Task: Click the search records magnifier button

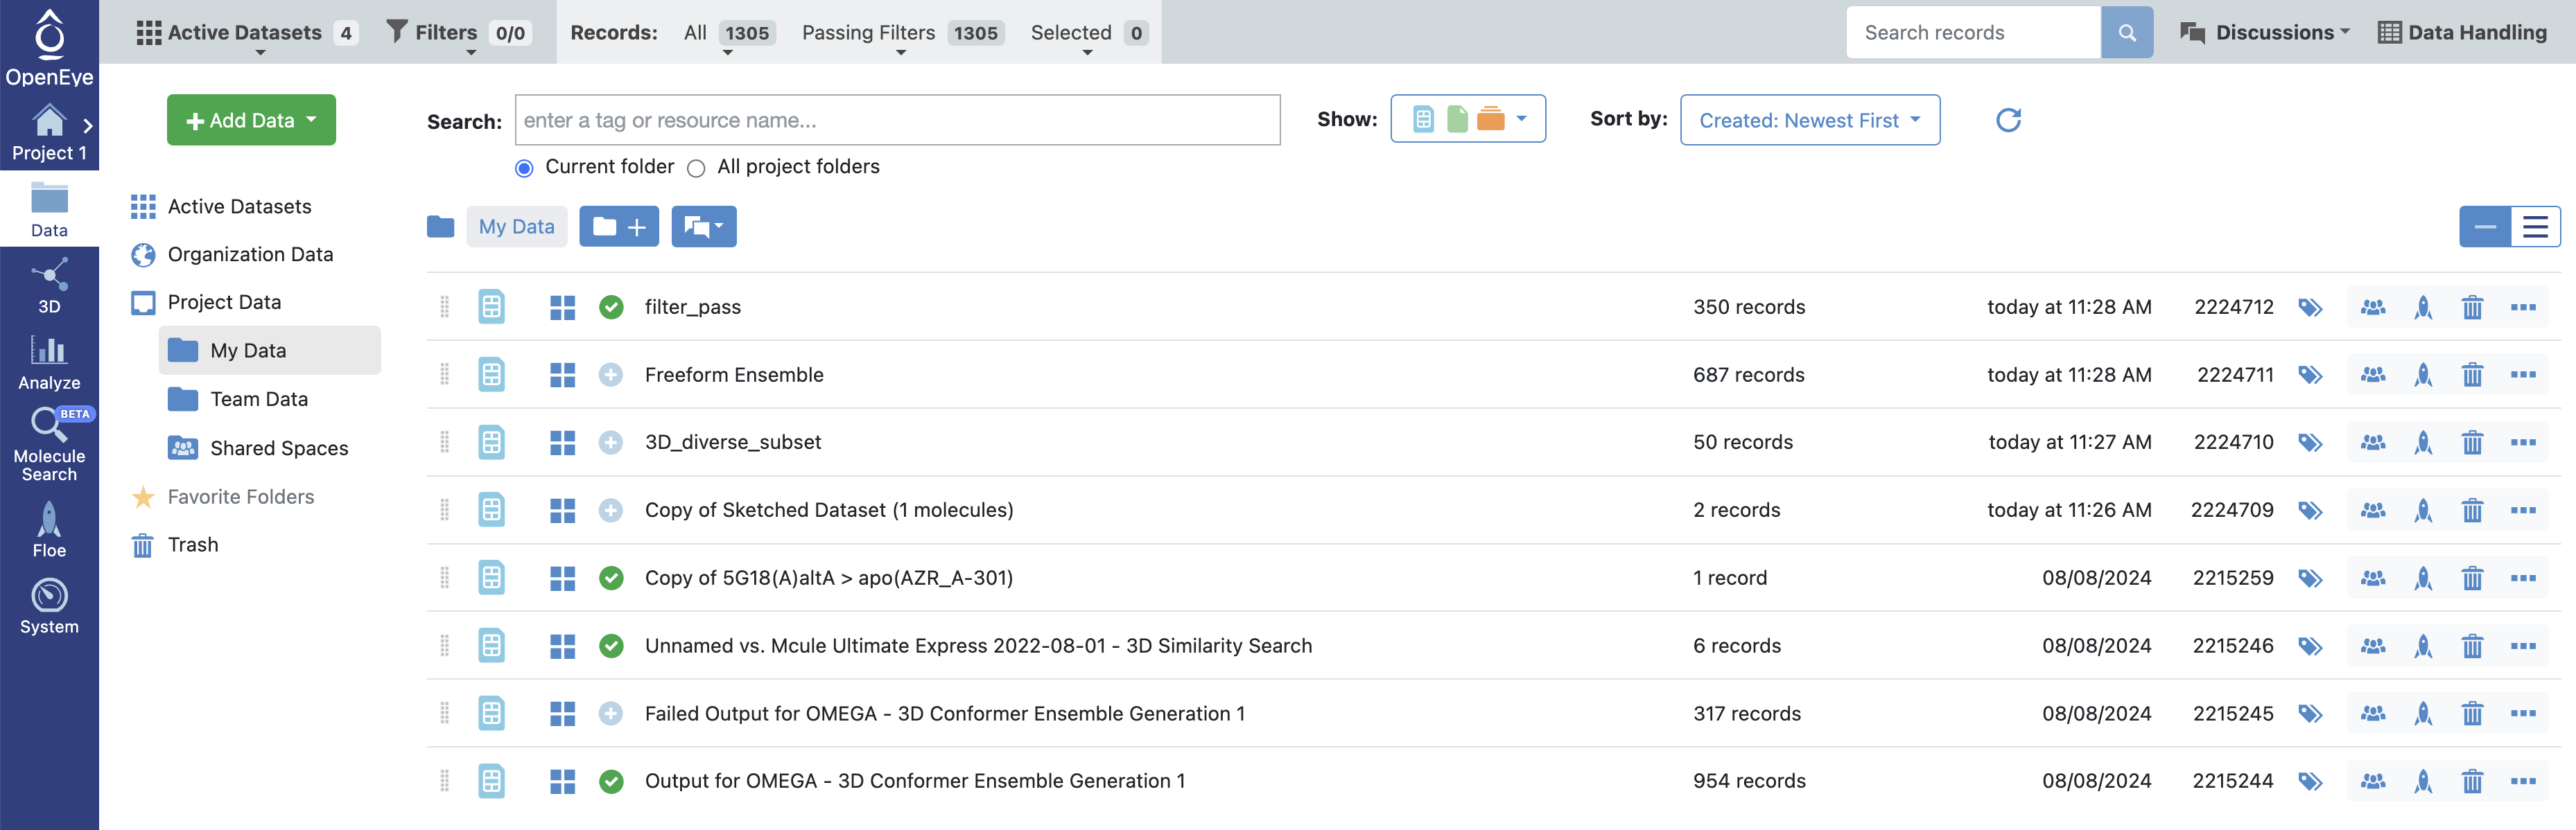Action: point(2126,32)
